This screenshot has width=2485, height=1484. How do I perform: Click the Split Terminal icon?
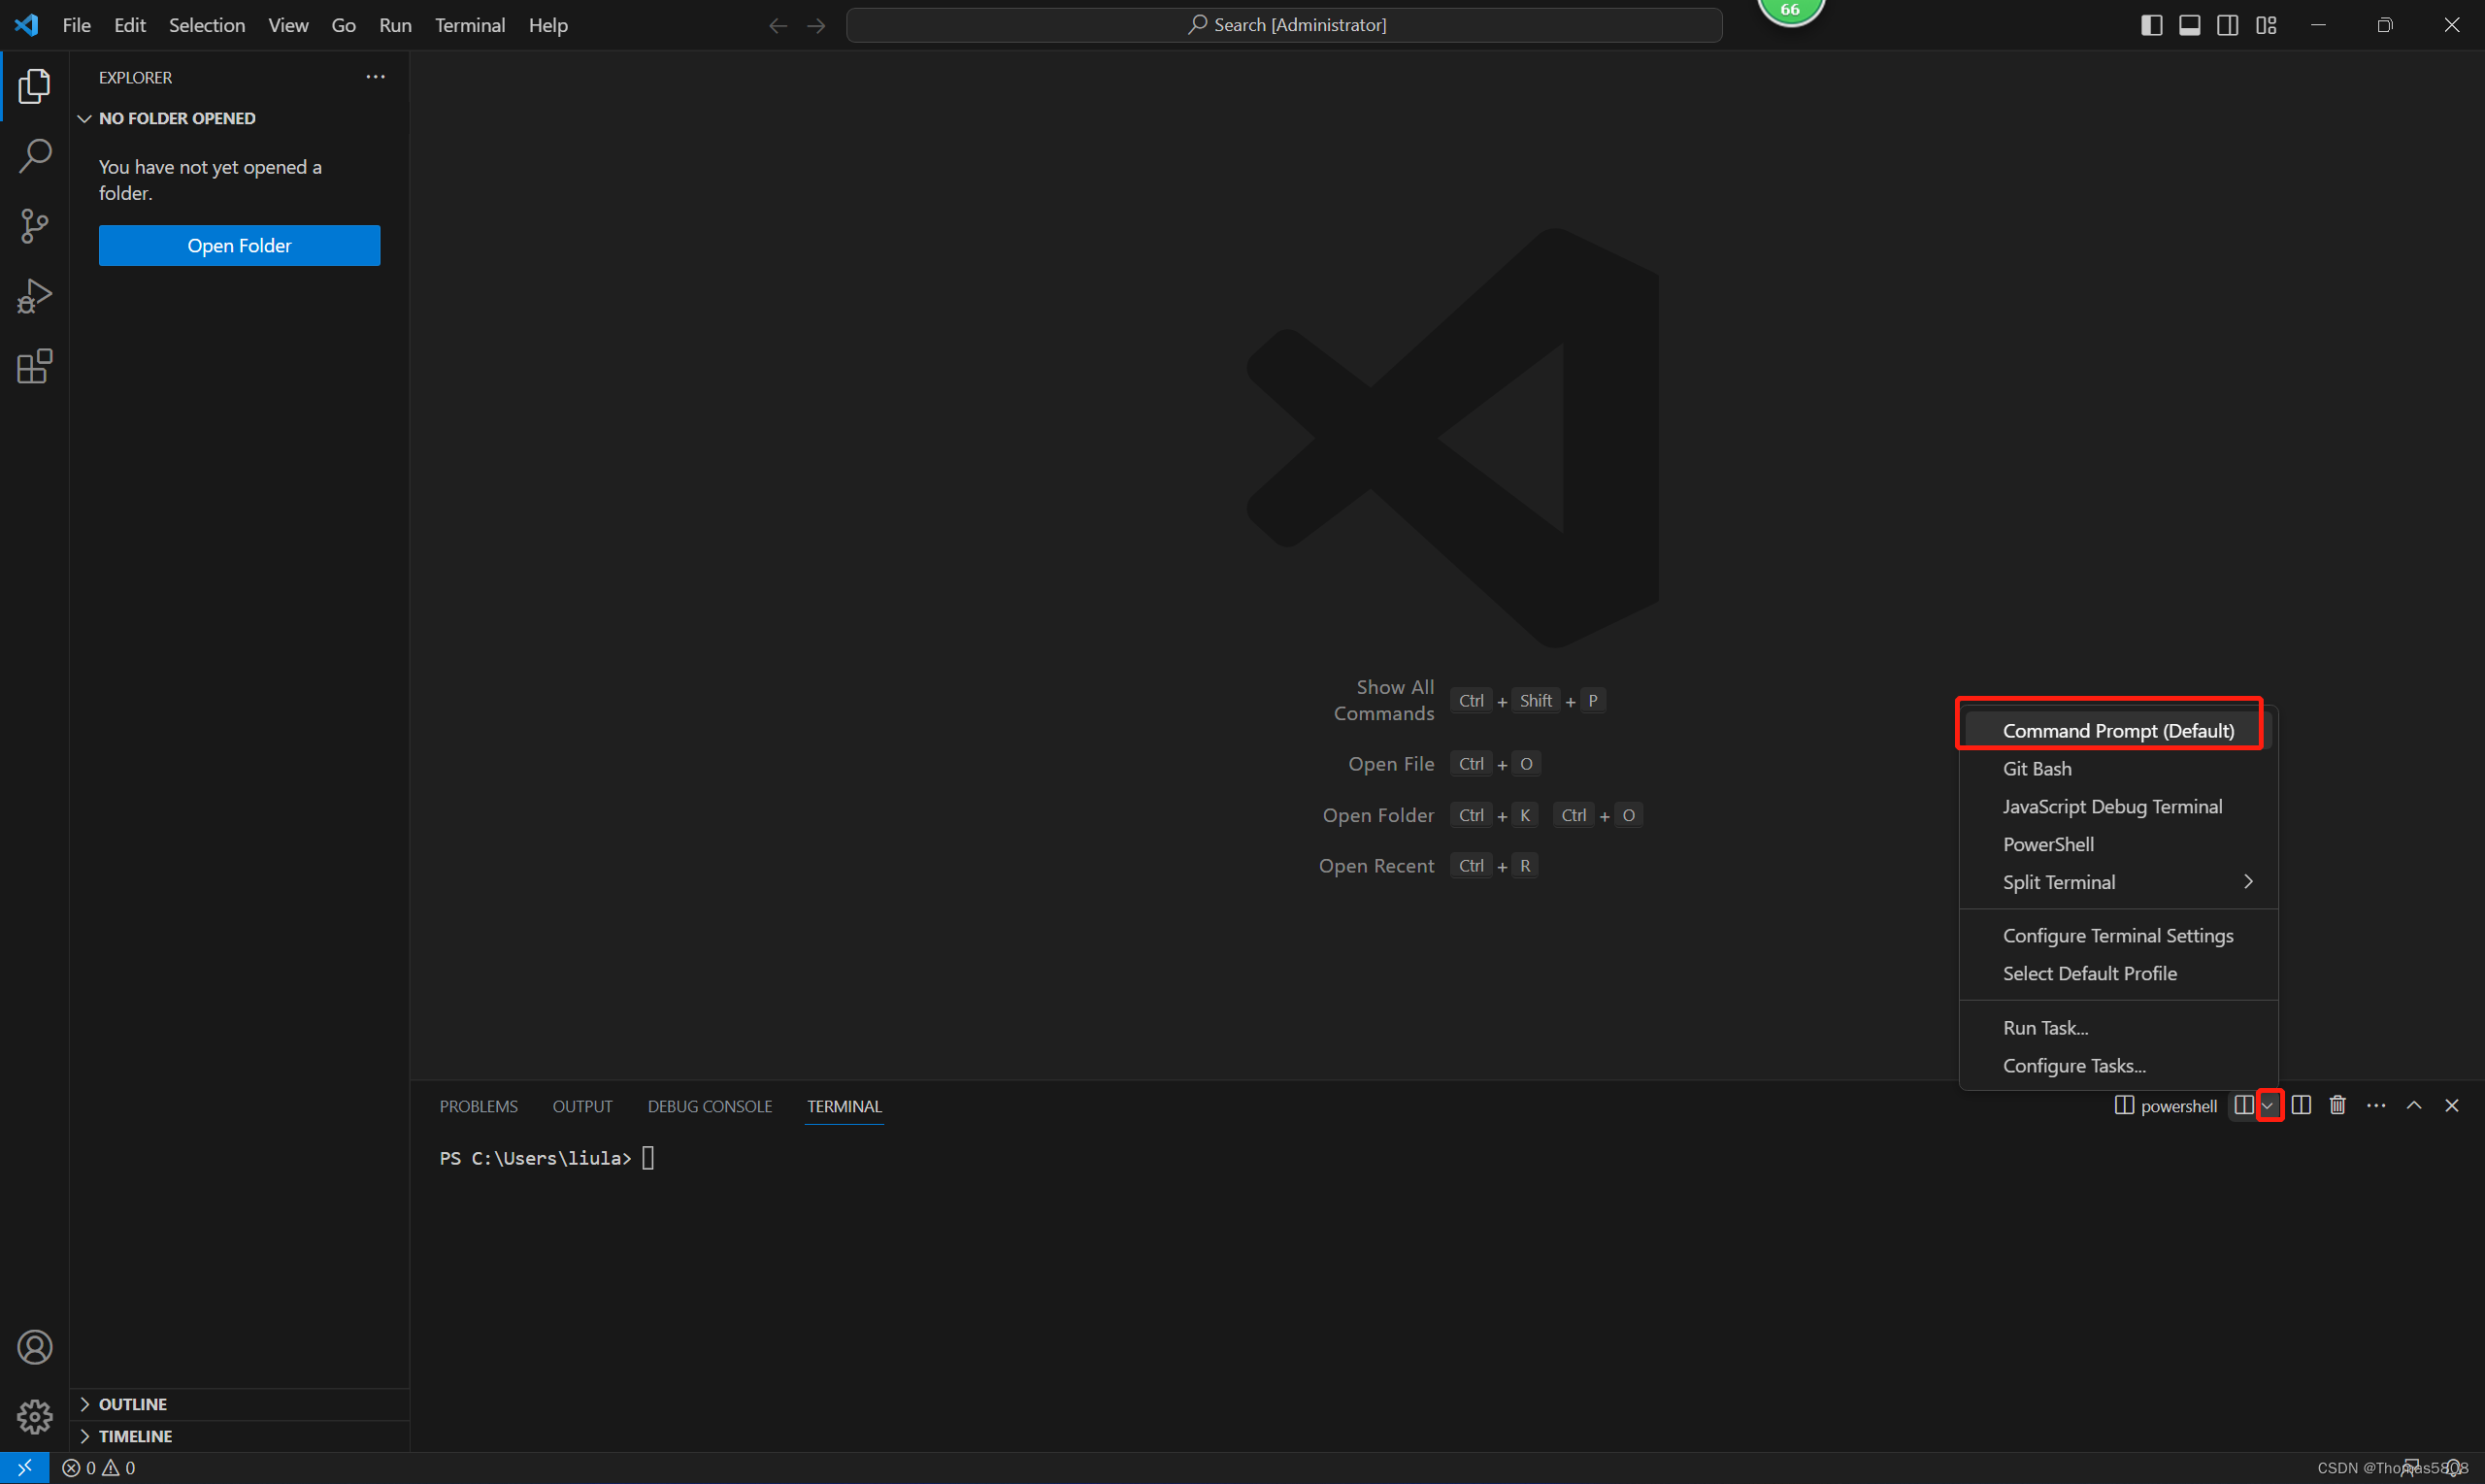[2301, 1105]
